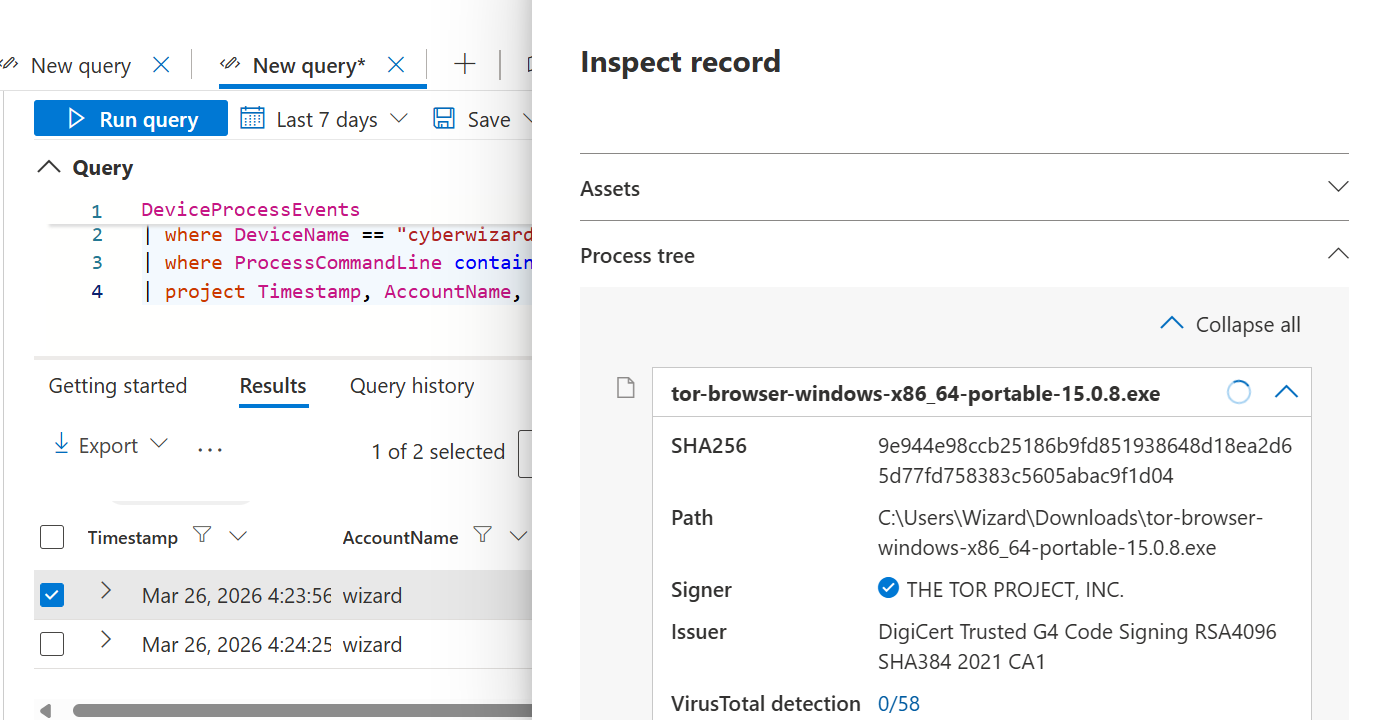Click the calendar icon for time range
The height and width of the screenshot is (720, 1382).
tap(252, 119)
